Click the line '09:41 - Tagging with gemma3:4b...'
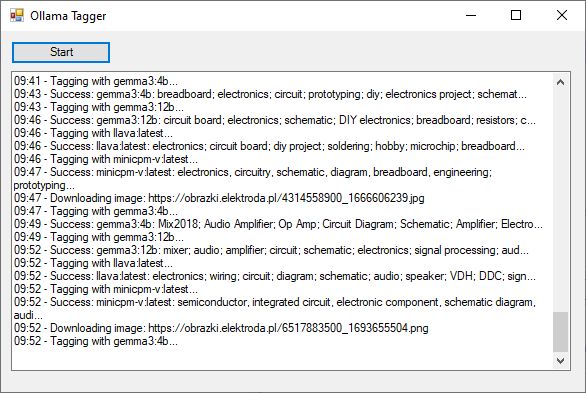The height and width of the screenshot is (393, 586). pos(96,81)
